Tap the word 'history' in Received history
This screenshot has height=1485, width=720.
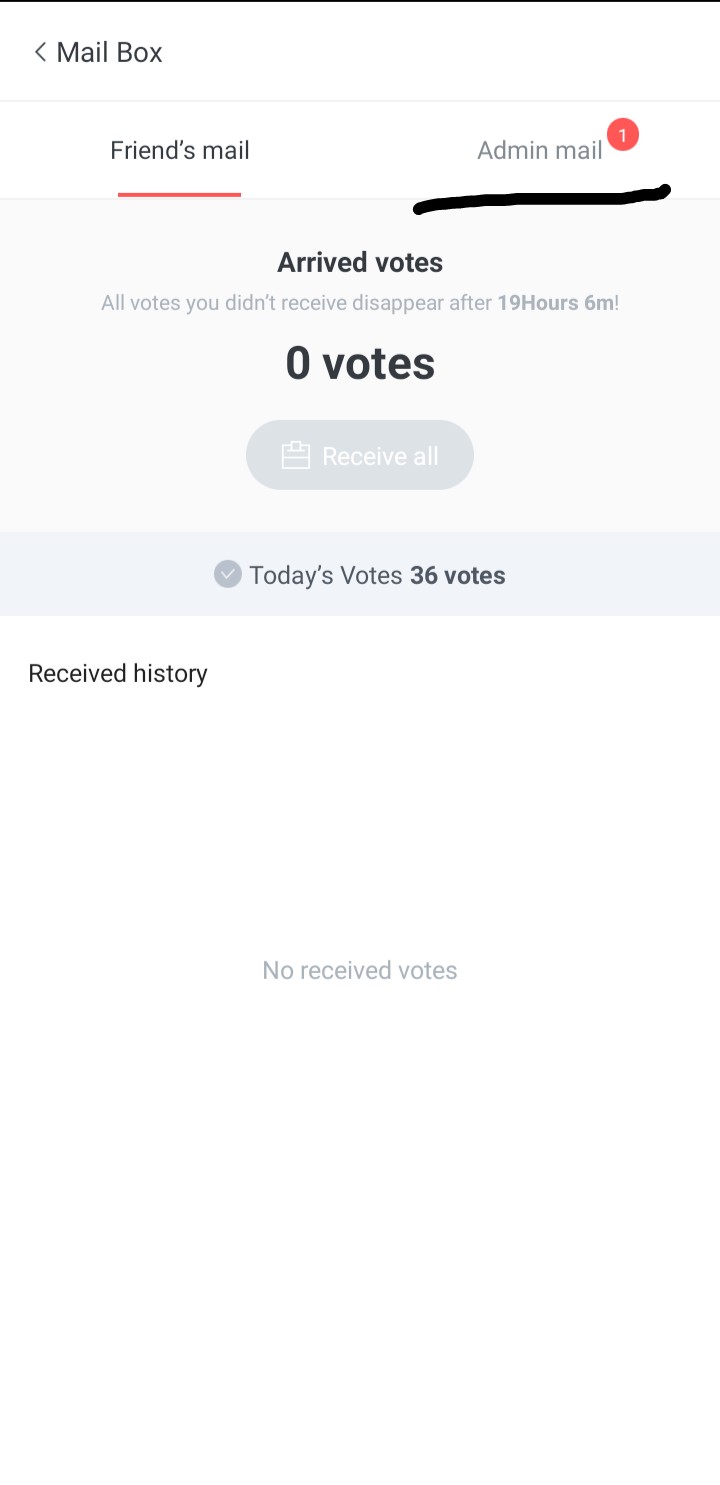[170, 674]
